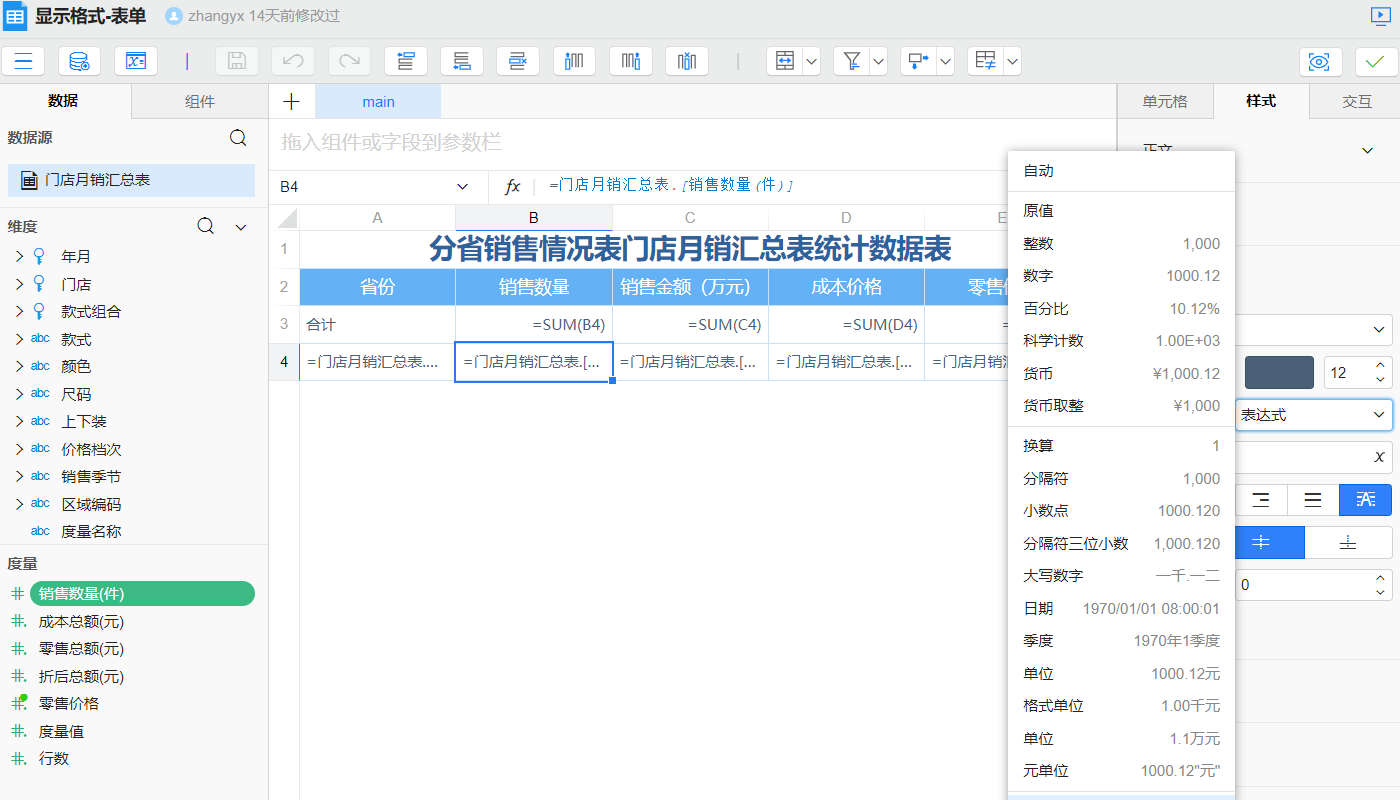Search data sources with the magnifier icon
Viewport: 1400px width, 800px height.
(238, 138)
